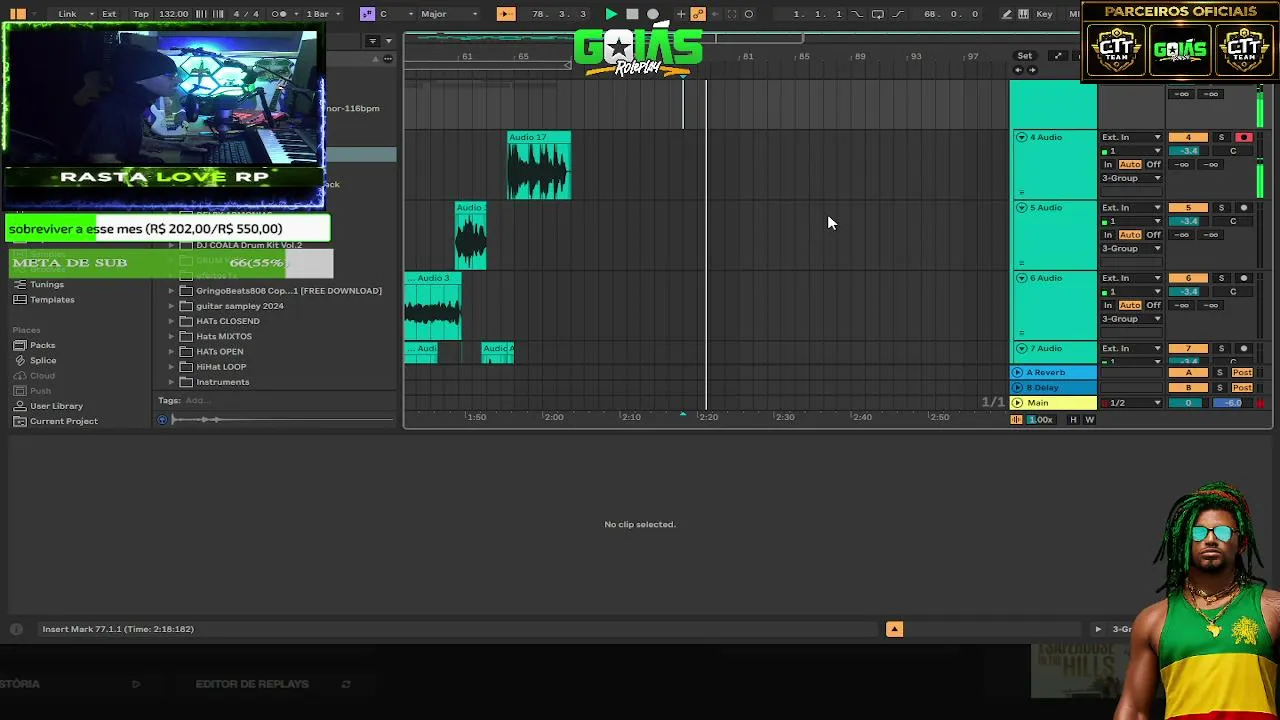Start playback with the green Play button

(x=611, y=14)
